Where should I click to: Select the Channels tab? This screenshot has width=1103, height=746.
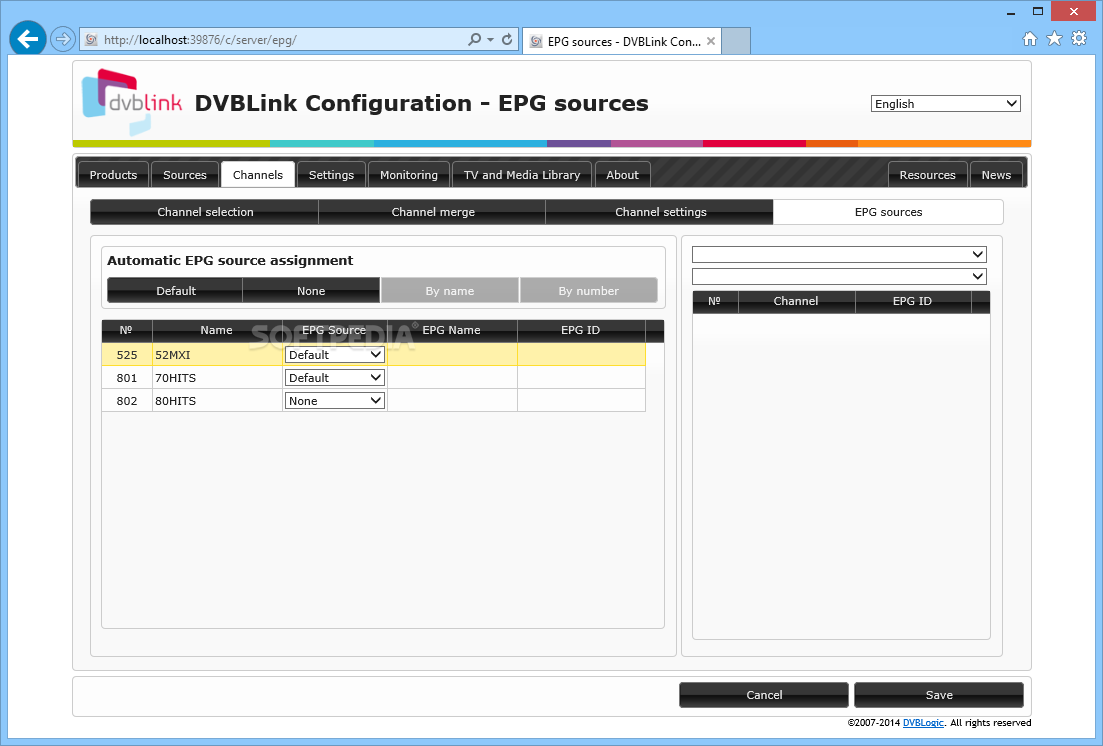pos(257,175)
